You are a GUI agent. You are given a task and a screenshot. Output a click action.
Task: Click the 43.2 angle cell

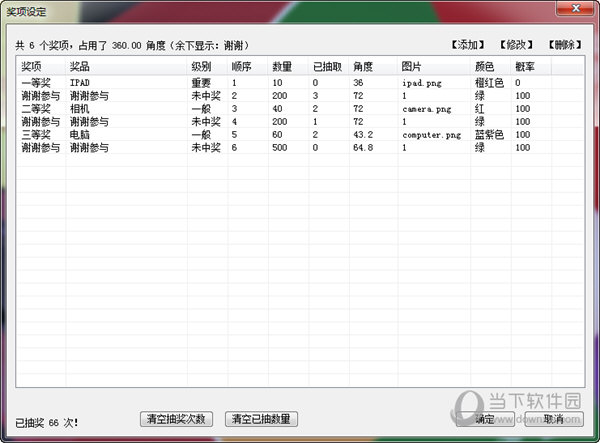click(363, 135)
